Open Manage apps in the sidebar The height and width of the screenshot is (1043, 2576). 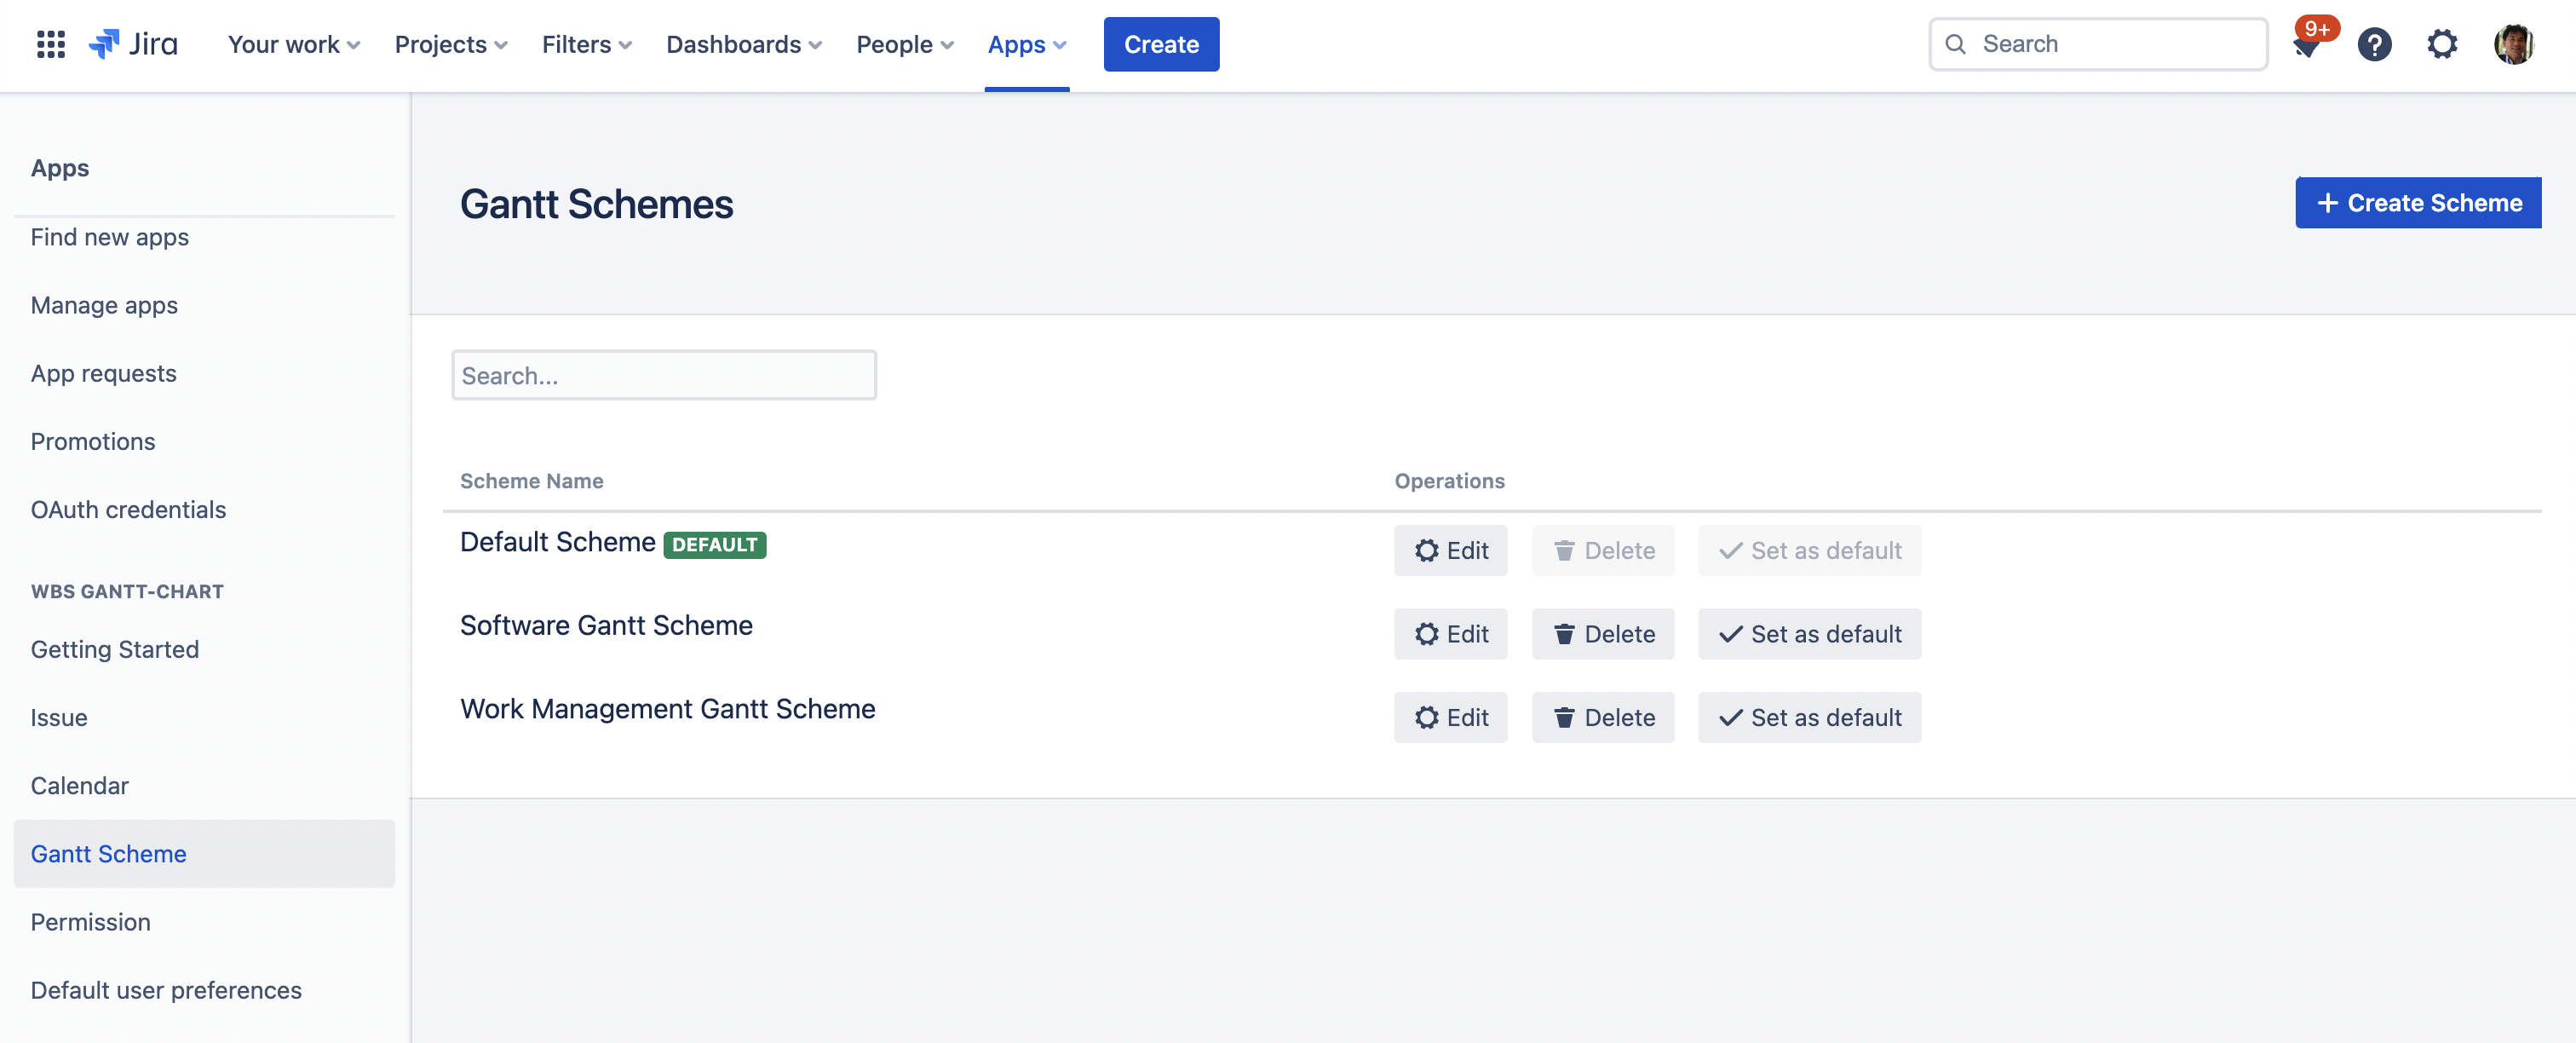(104, 305)
